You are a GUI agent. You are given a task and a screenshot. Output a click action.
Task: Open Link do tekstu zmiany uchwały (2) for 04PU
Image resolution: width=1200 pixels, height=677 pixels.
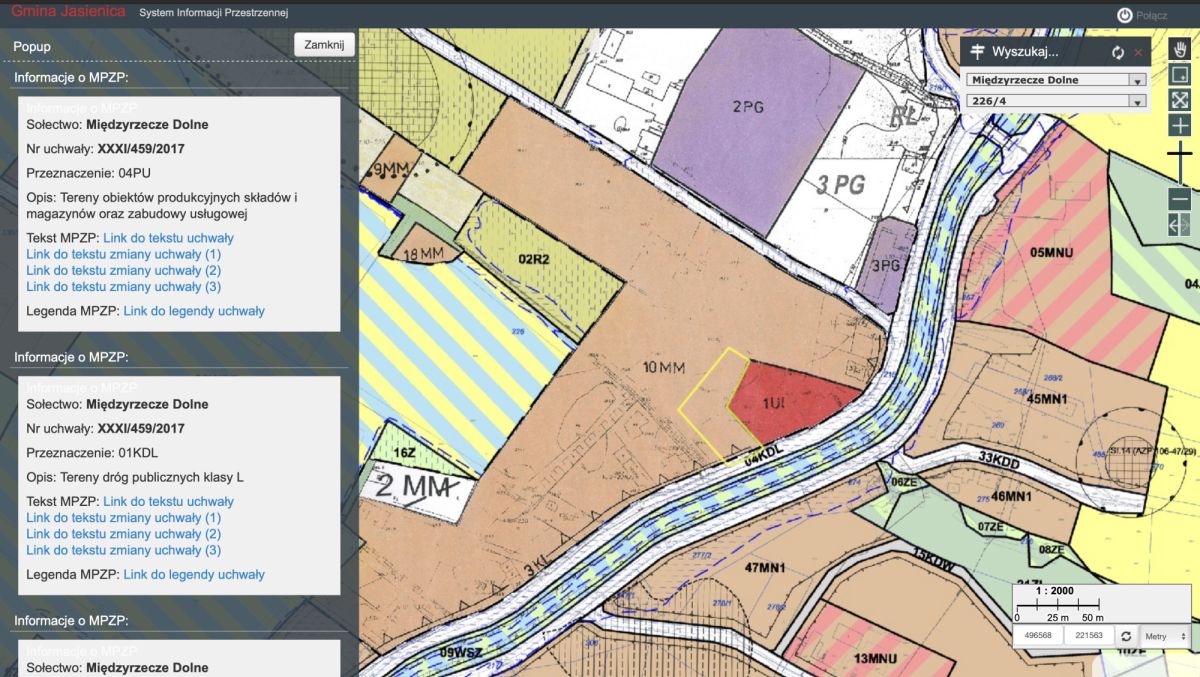point(124,270)
